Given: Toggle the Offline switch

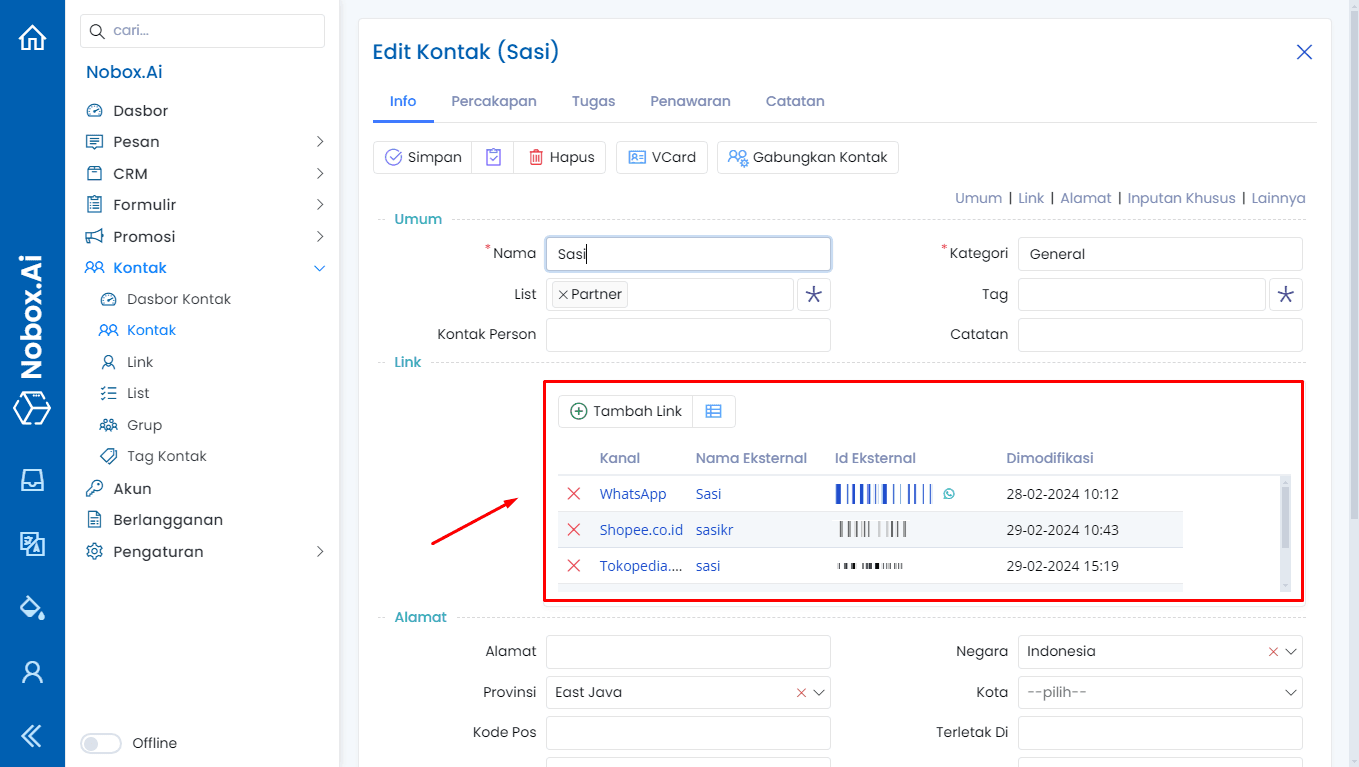Looking at the screenshot, I should [100, 743].
